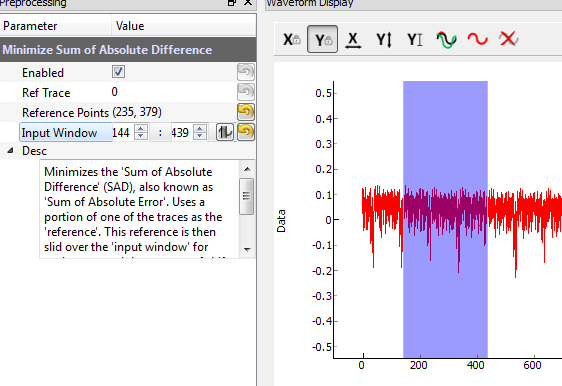Select the Y default range icon
This screenshot has width=562, height=386.
tap(415, 39)
